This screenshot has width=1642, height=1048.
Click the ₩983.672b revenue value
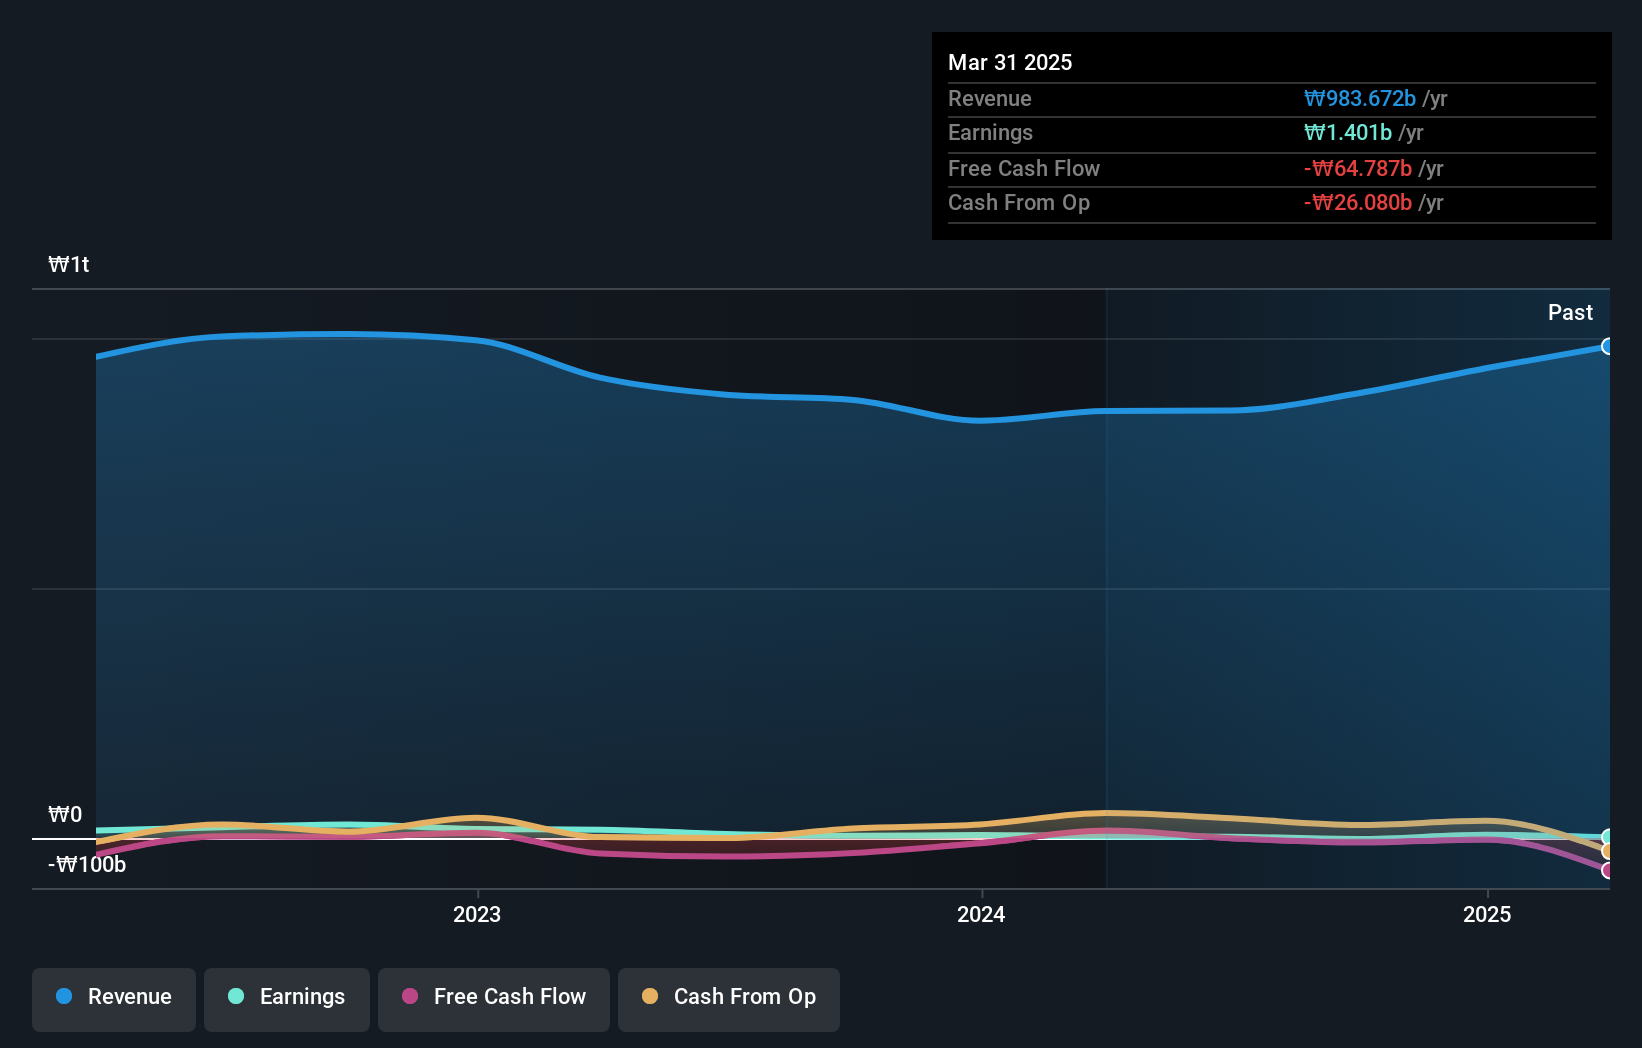coord(1360,98)
